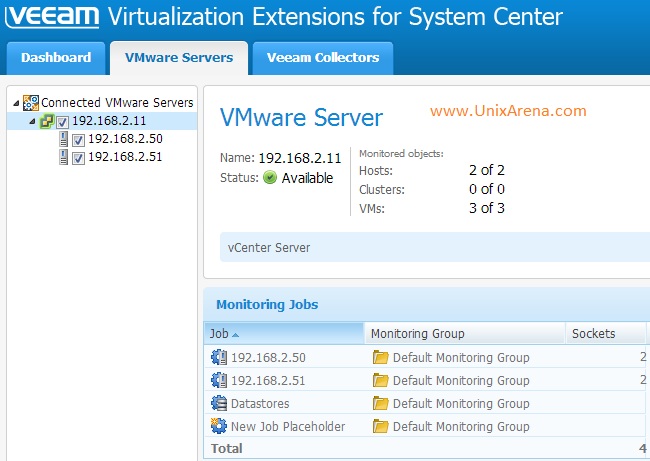650x461 pixels.
Task: Click the Connected VMware Servers root icon
Action: pos(31,103)
